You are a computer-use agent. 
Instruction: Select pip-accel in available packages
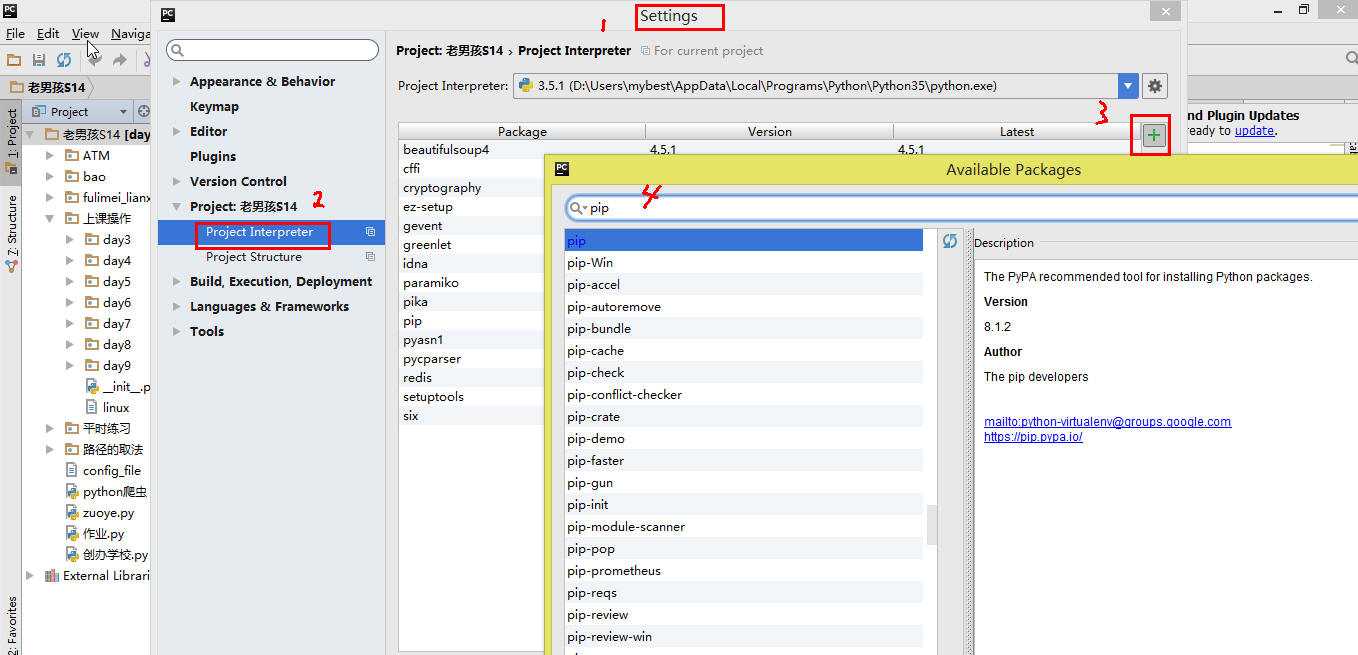coord(743,285)
